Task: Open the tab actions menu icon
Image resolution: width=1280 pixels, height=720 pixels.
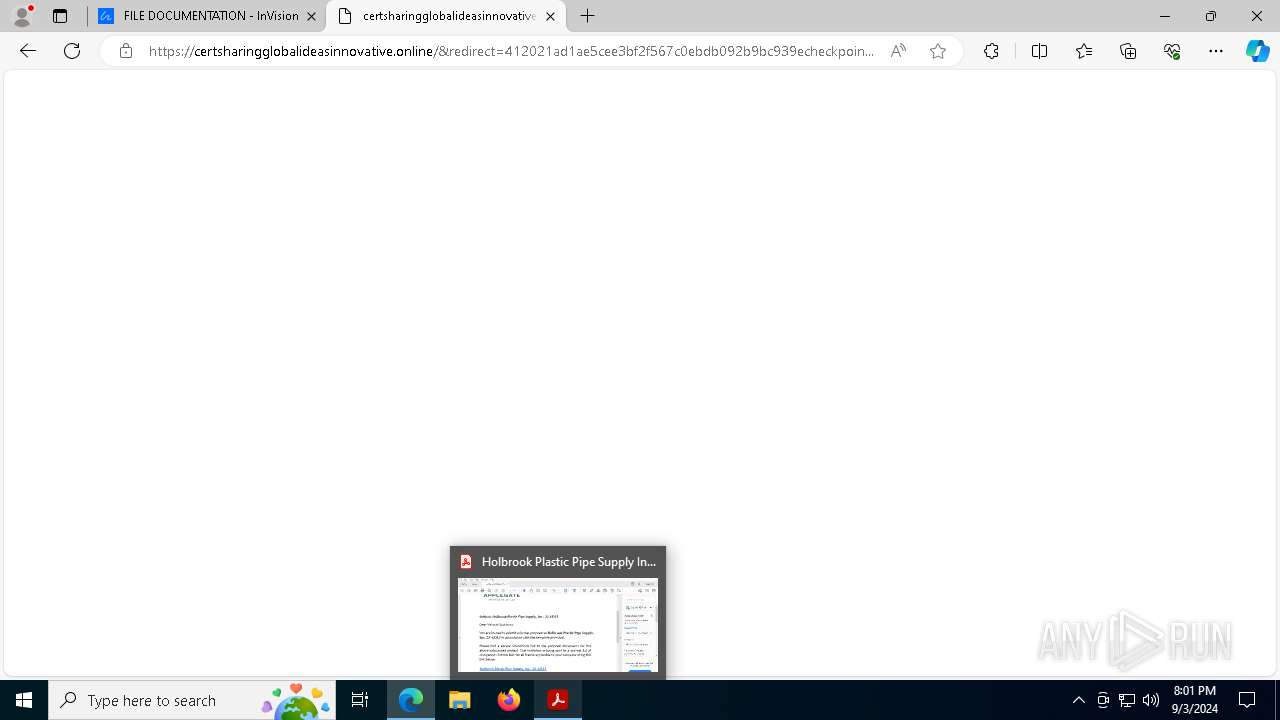Action: [60, 16]
